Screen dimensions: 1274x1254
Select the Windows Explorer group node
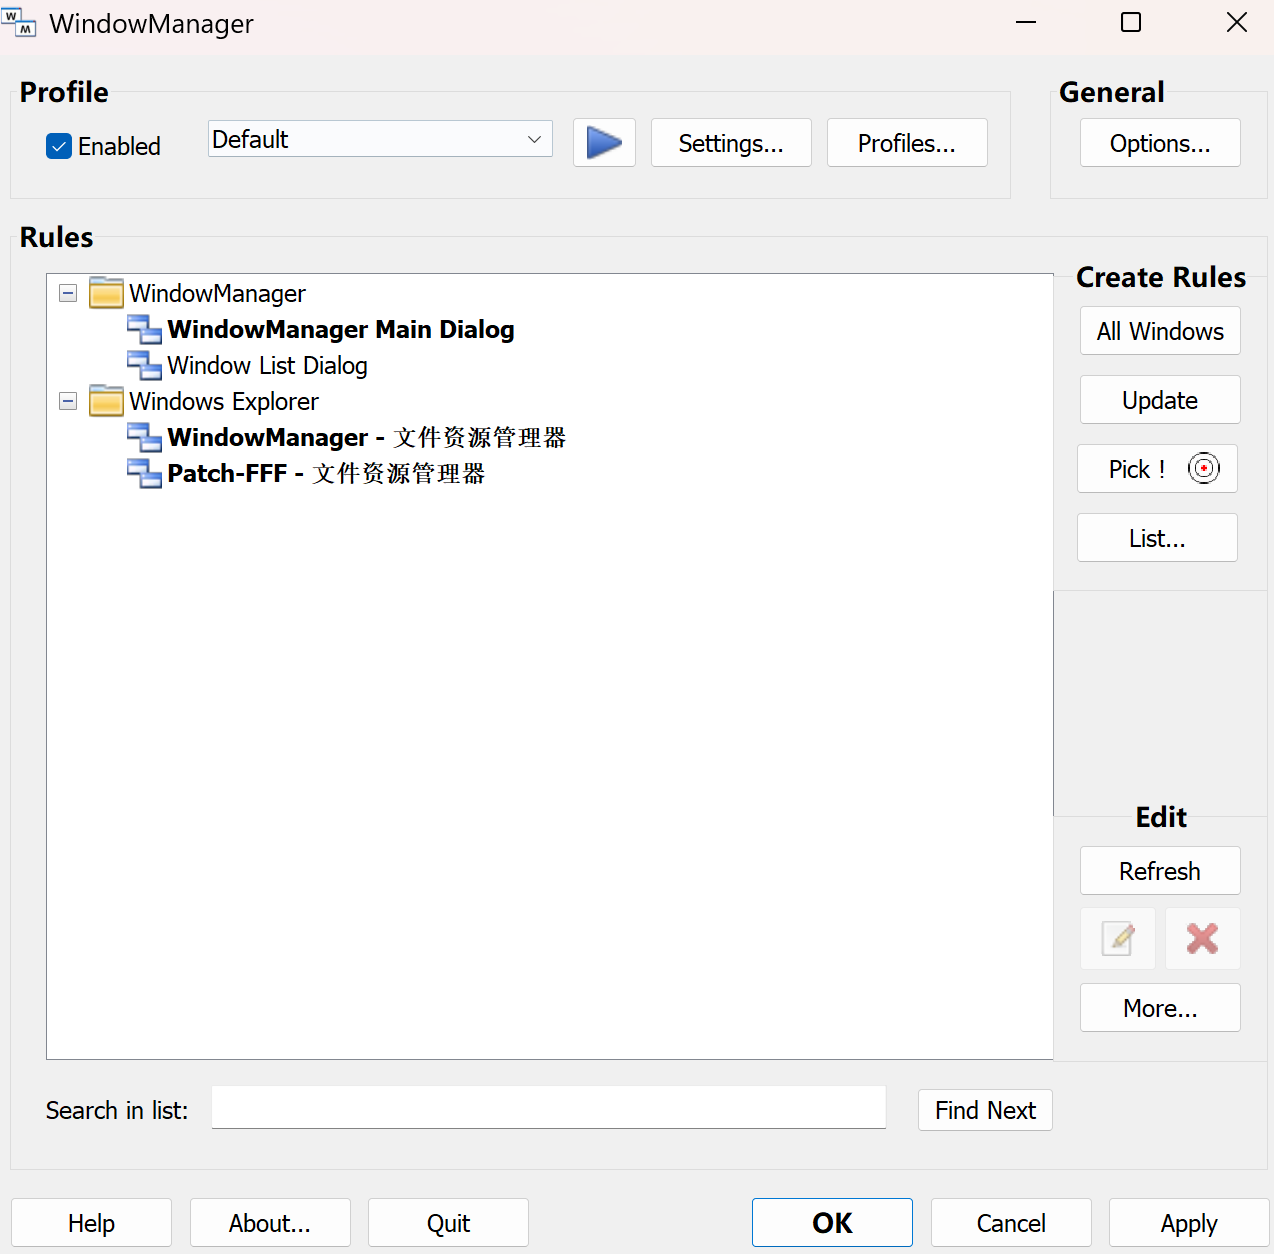click(x=224, y=401)
